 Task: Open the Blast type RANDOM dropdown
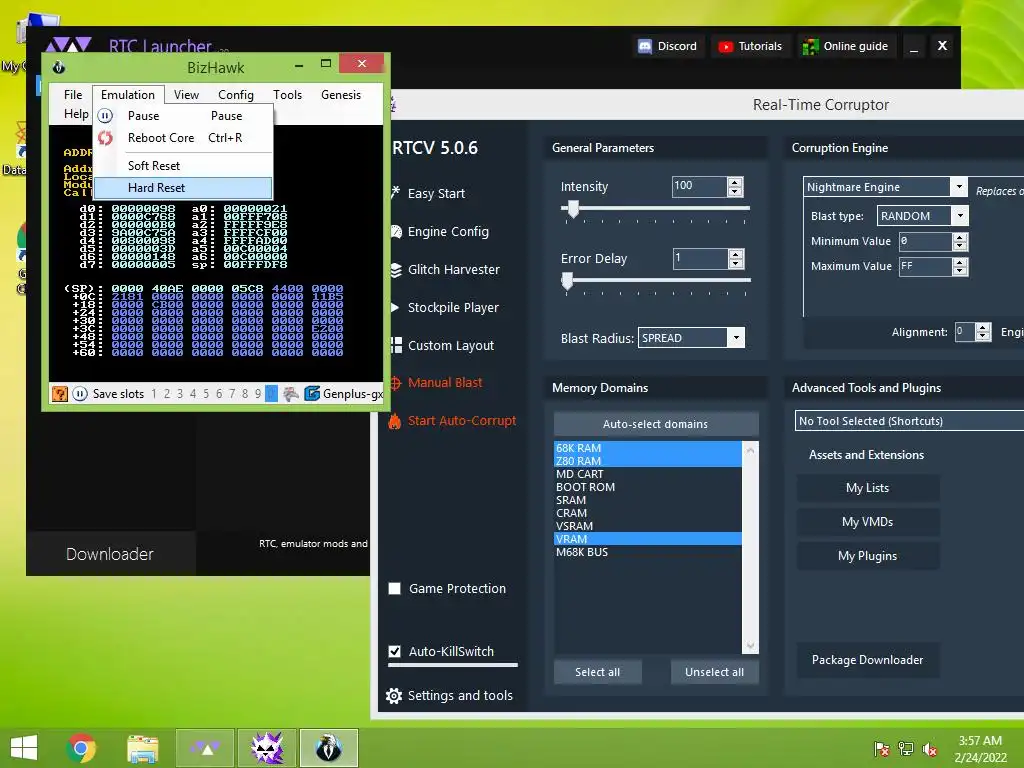pos(960,216)
